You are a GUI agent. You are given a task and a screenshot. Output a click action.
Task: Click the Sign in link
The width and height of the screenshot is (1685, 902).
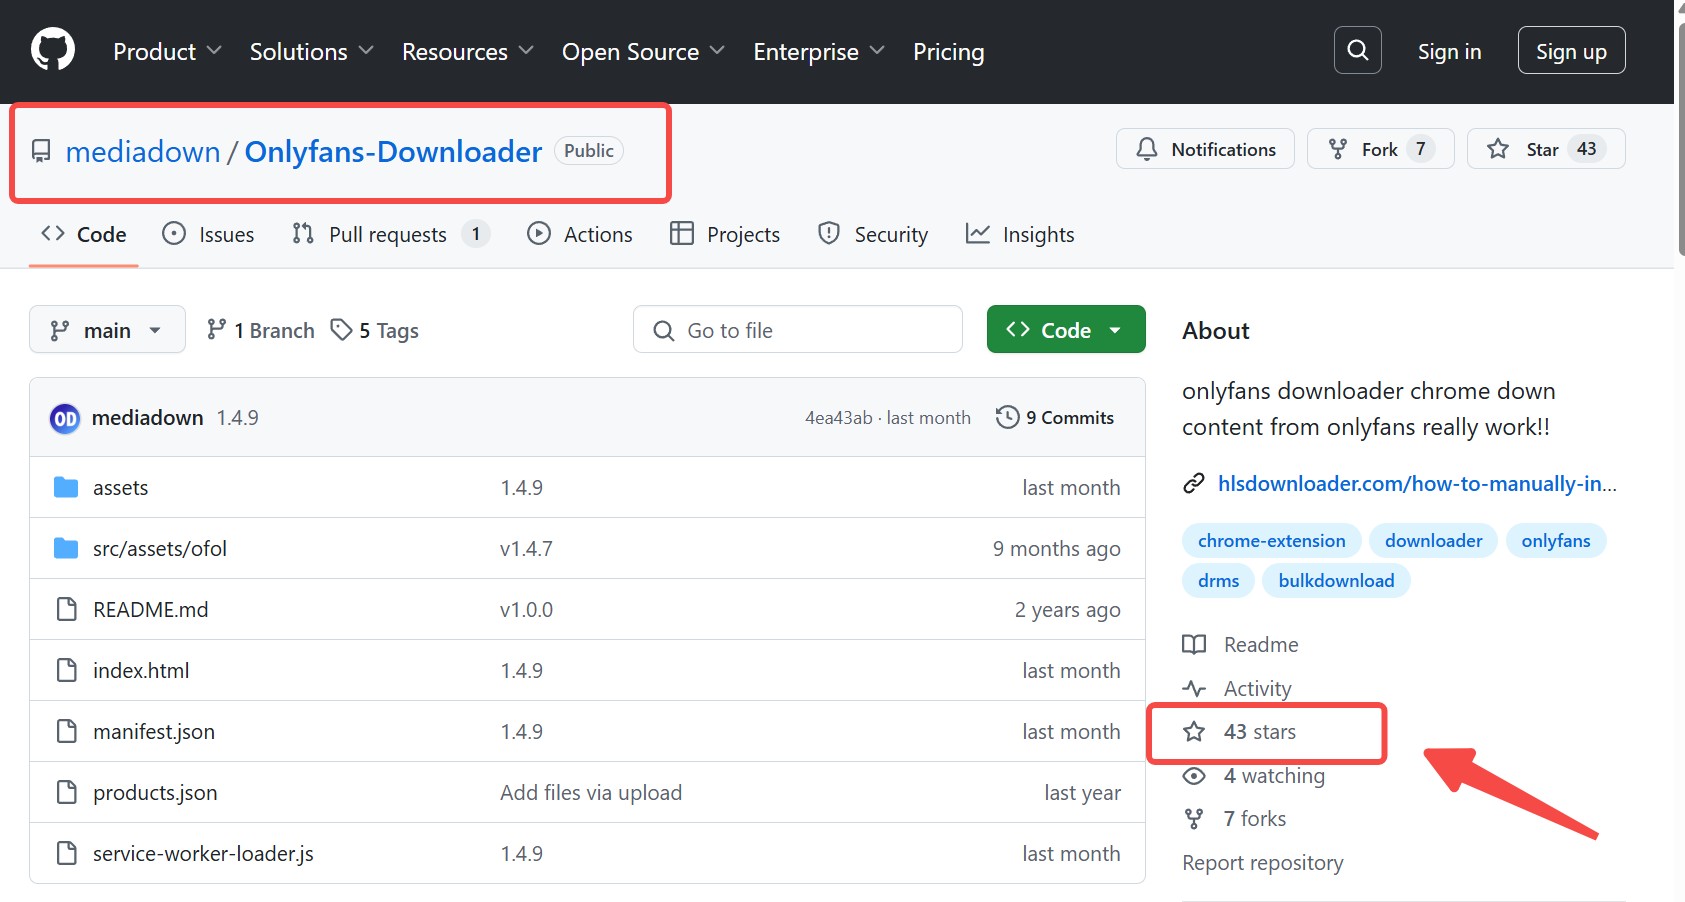pyautogui.click(x=1449, y=51)
